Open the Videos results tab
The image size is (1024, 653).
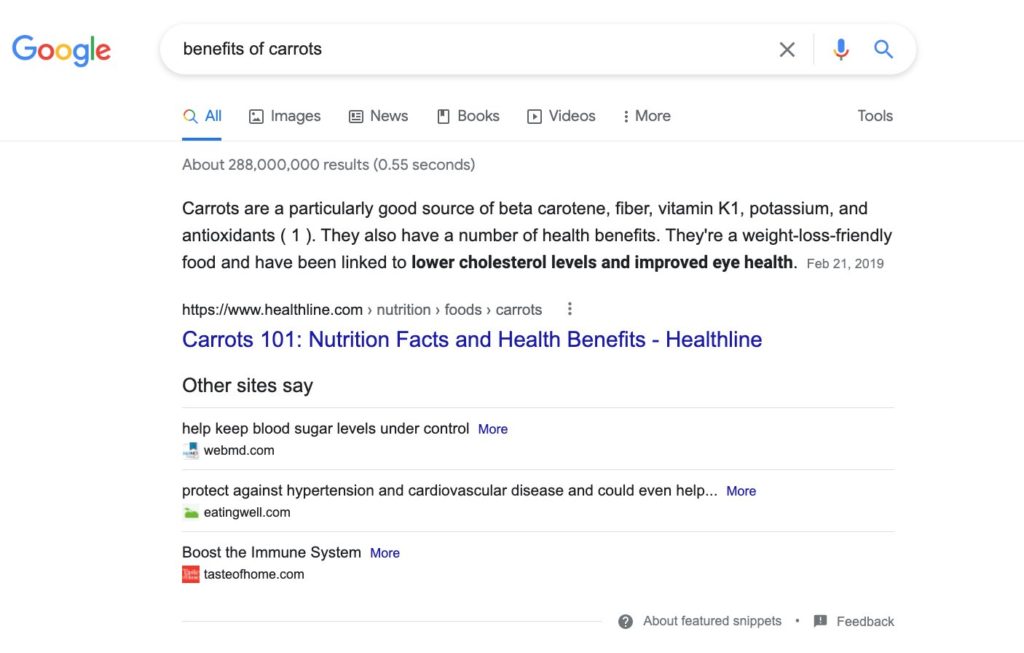561,116
